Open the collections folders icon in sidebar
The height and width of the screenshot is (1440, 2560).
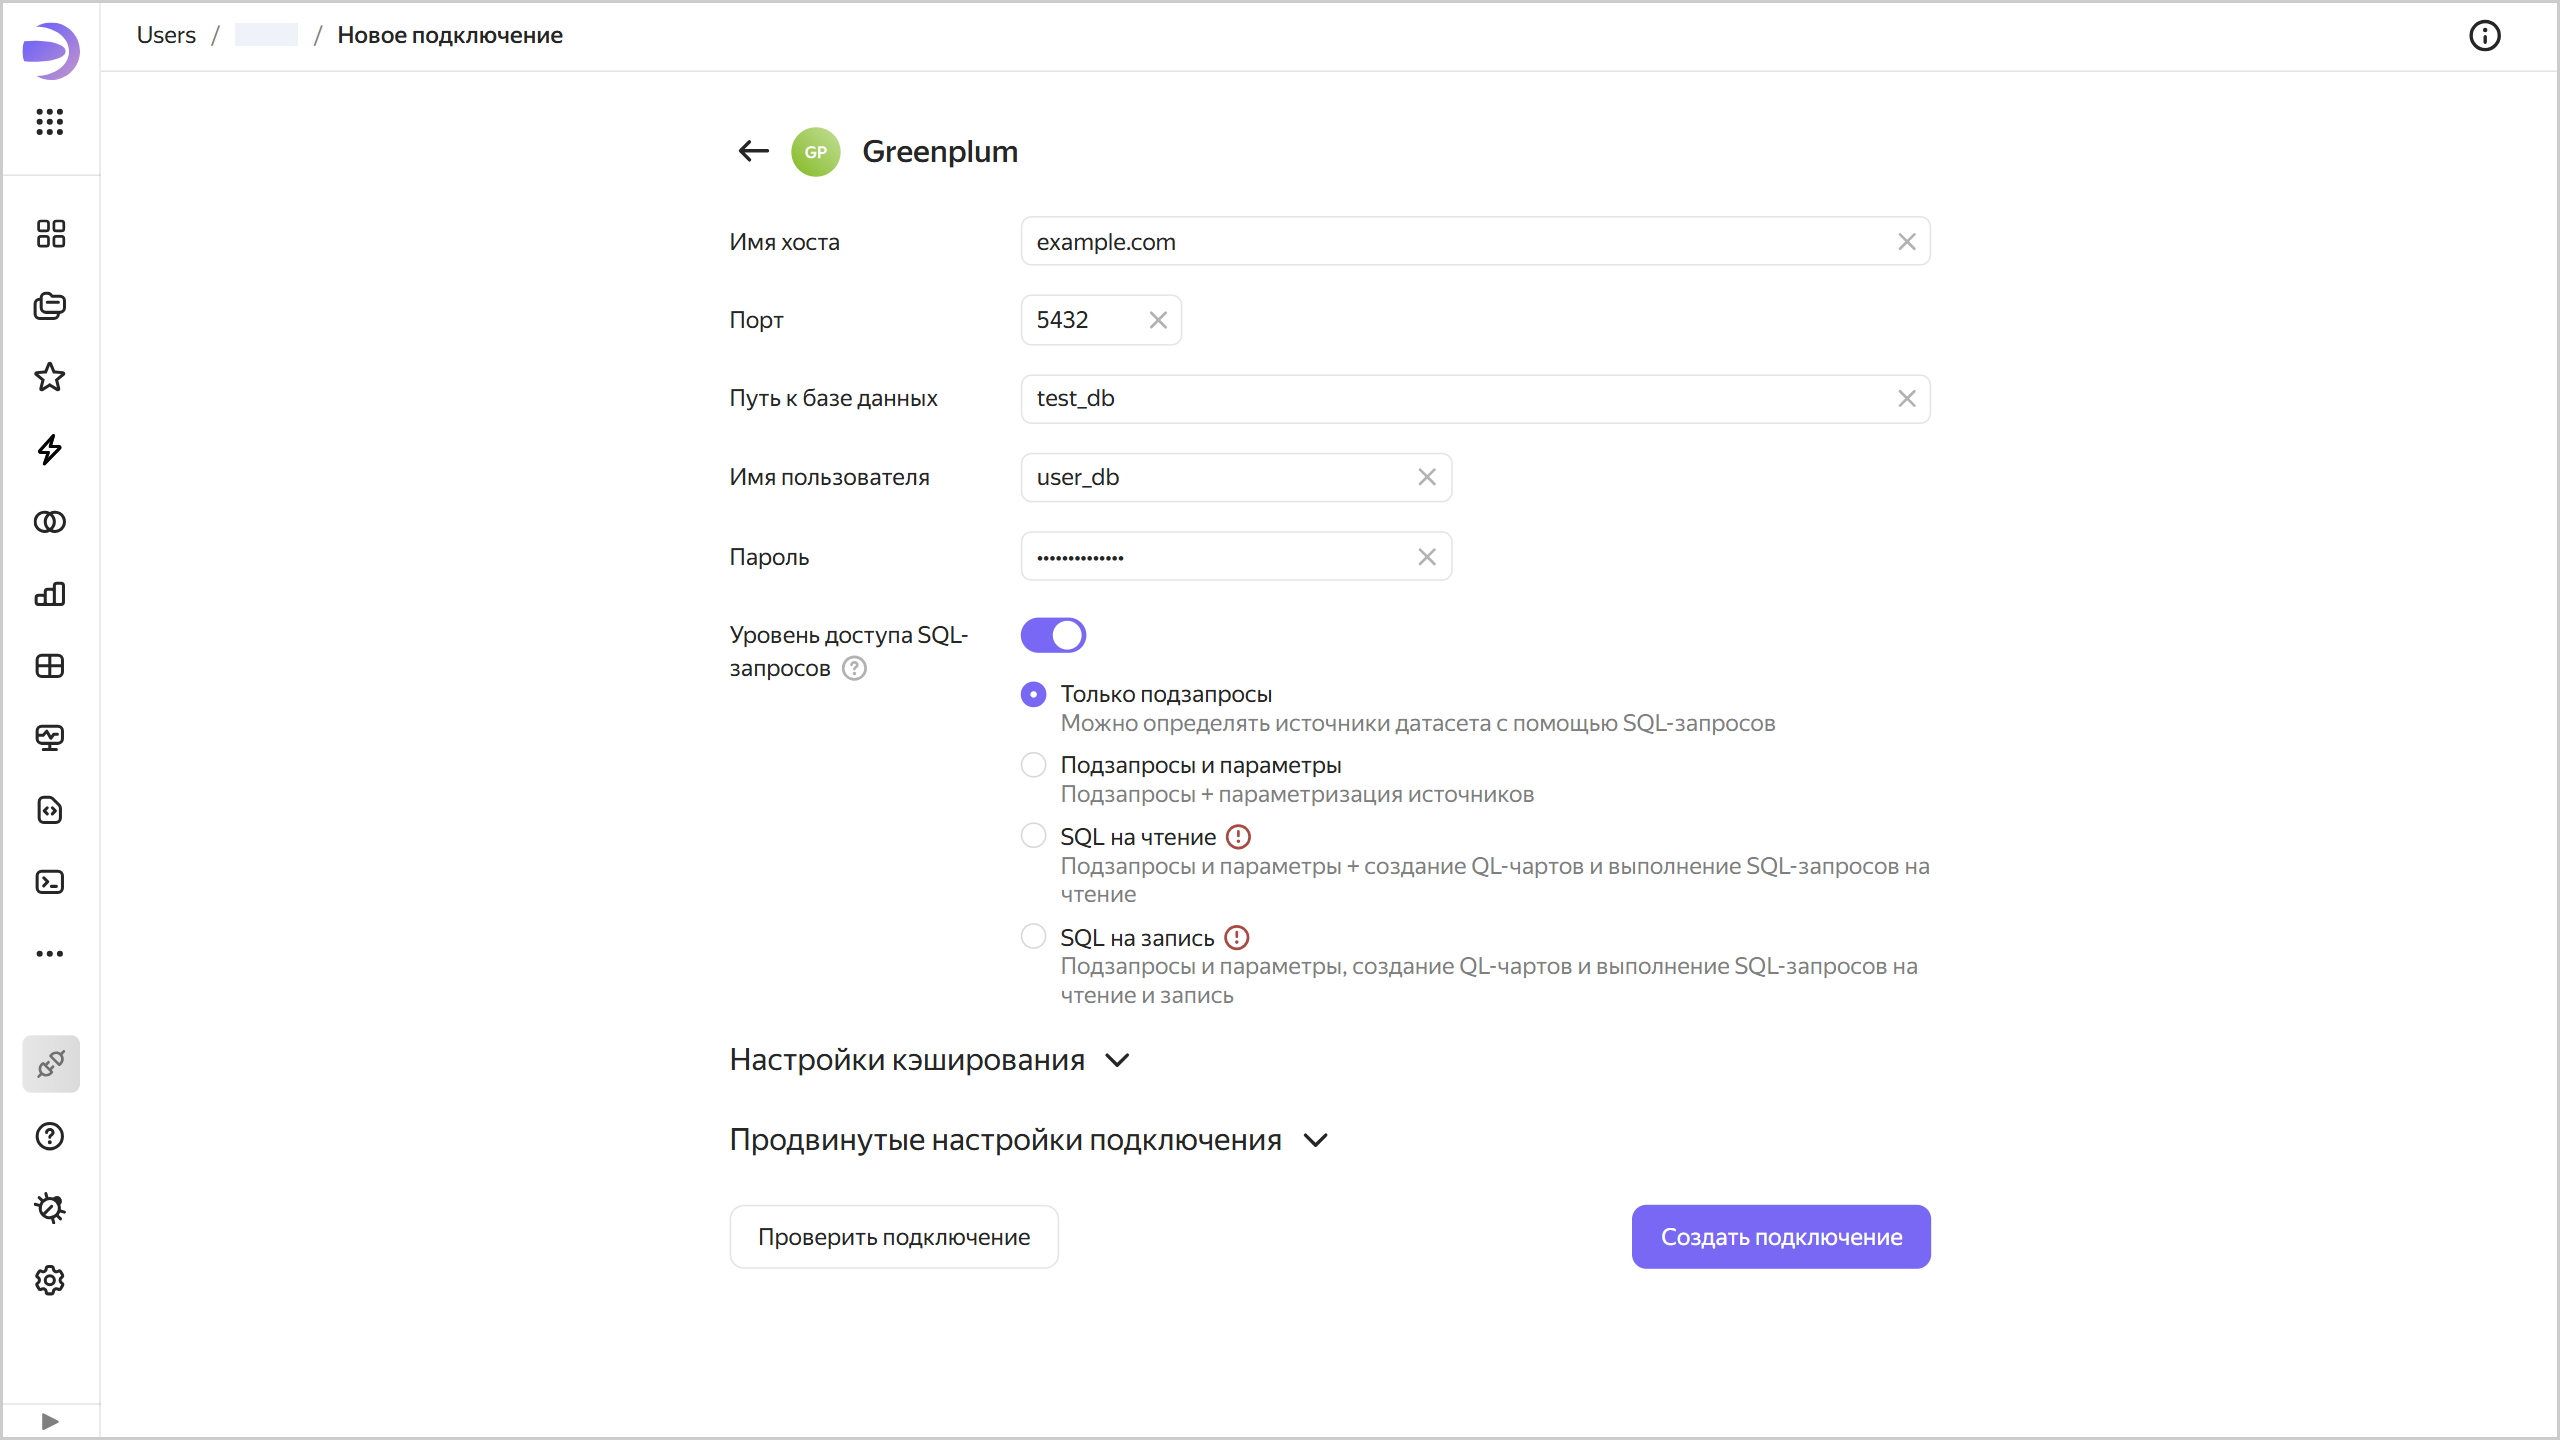pos(50,306)
